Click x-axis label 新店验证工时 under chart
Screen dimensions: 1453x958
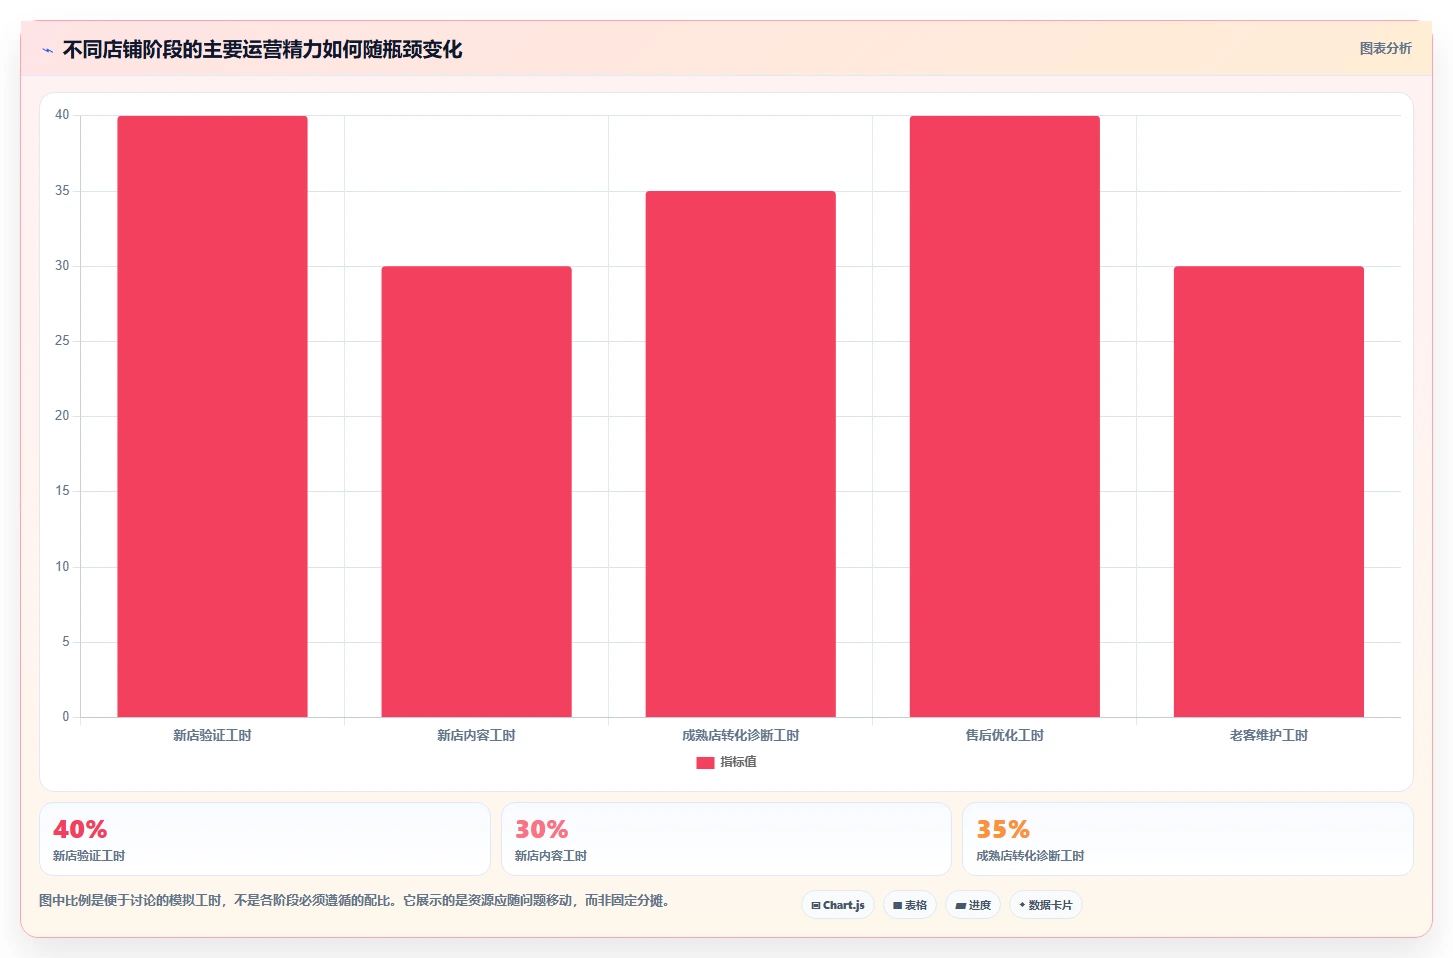tap(212, 735)
